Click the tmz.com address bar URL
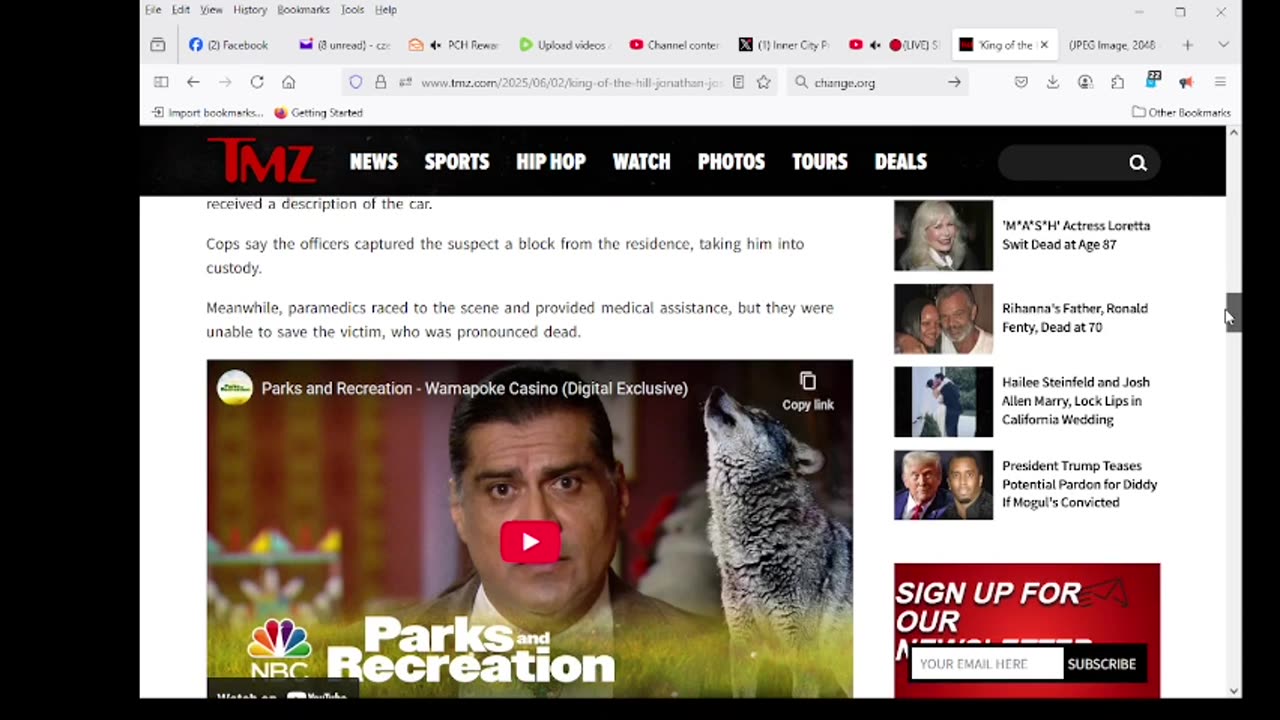This screenshot has height=720, width=1280. [571, 83]
